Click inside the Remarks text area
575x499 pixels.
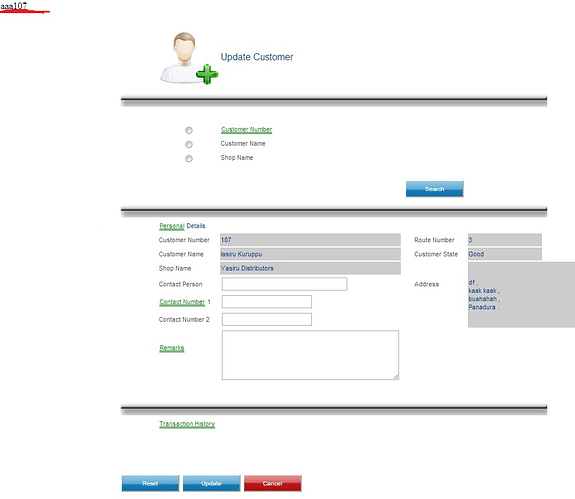(310, 355)
